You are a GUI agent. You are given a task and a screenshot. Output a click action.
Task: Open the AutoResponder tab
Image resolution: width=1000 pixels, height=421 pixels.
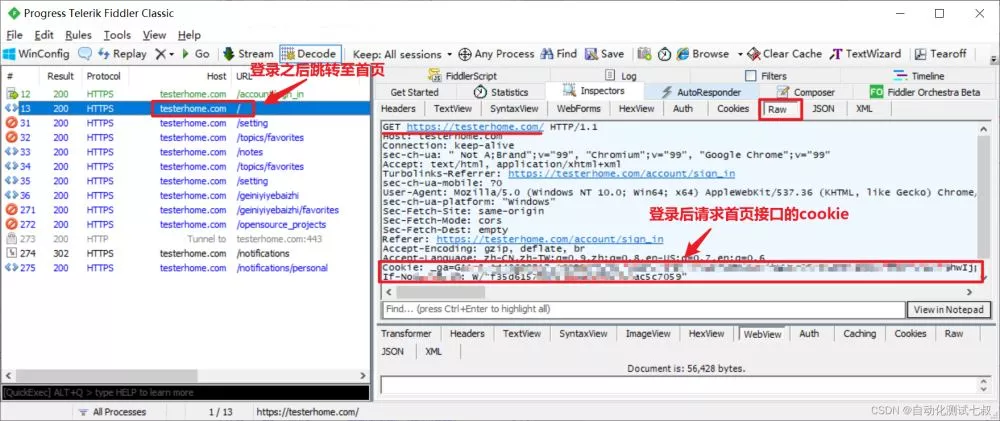[701, 92]
